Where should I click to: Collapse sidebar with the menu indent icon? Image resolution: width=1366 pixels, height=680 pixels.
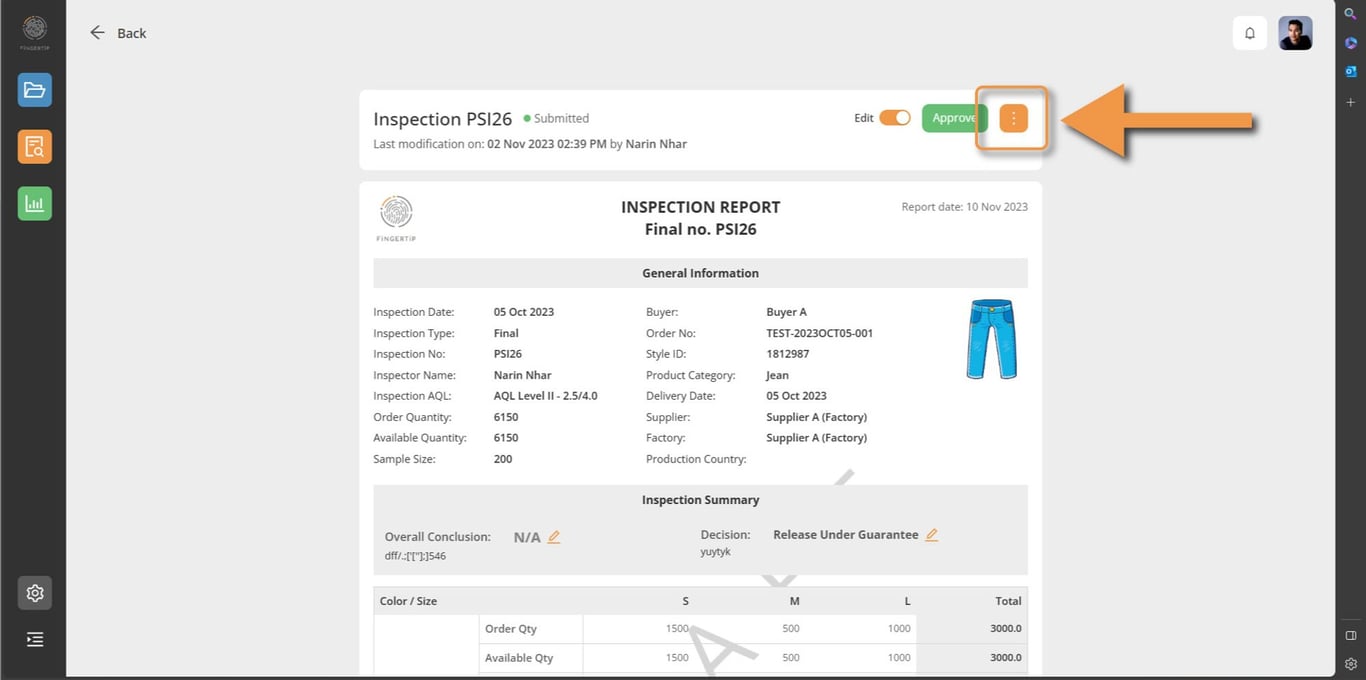(35, 639)
